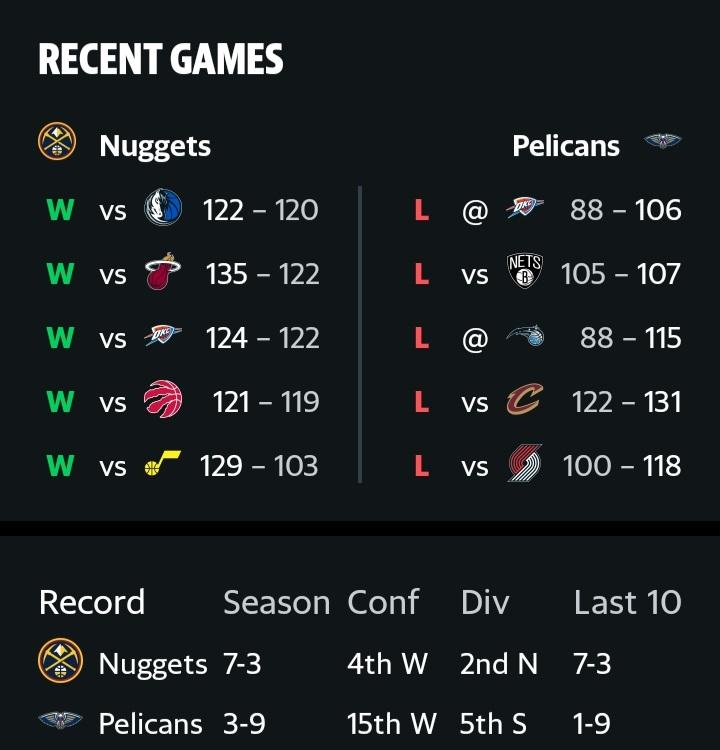Open the Nuggets 122 – 120 game score
This screenshot has width=720, height=750.
pyautogui.click(x=261, y=210)
